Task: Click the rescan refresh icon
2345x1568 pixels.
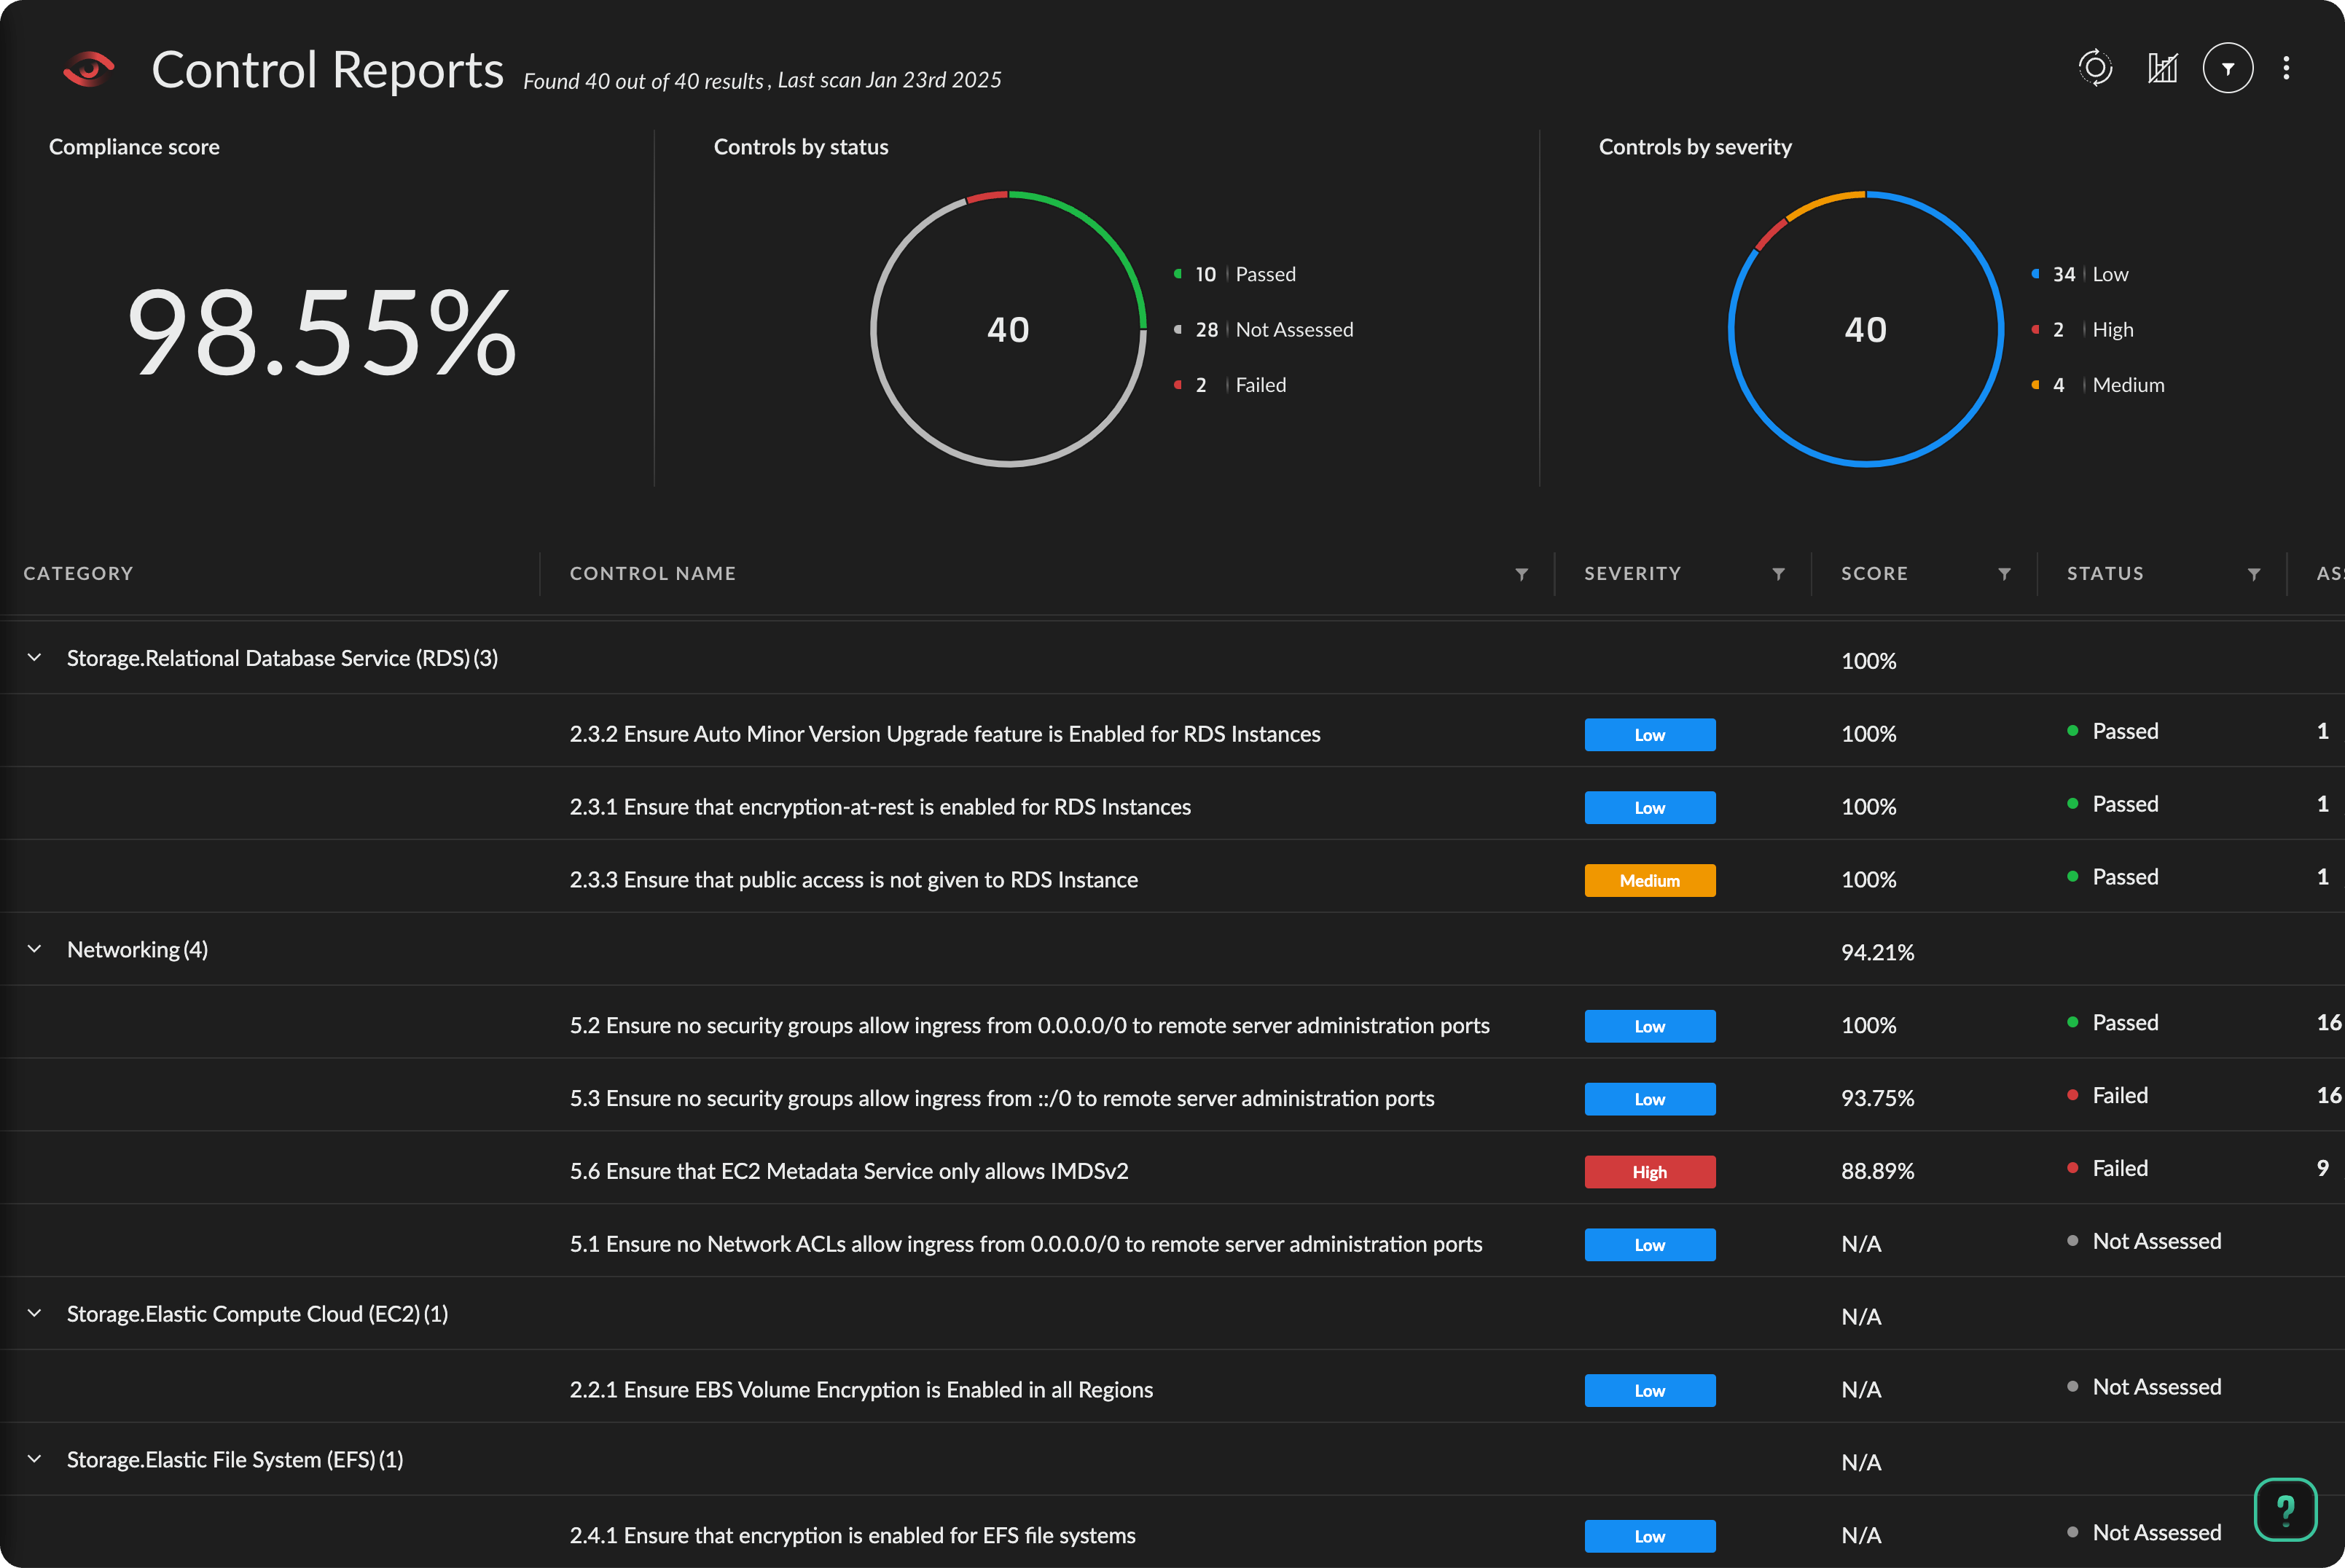Action: (2095, 68)
